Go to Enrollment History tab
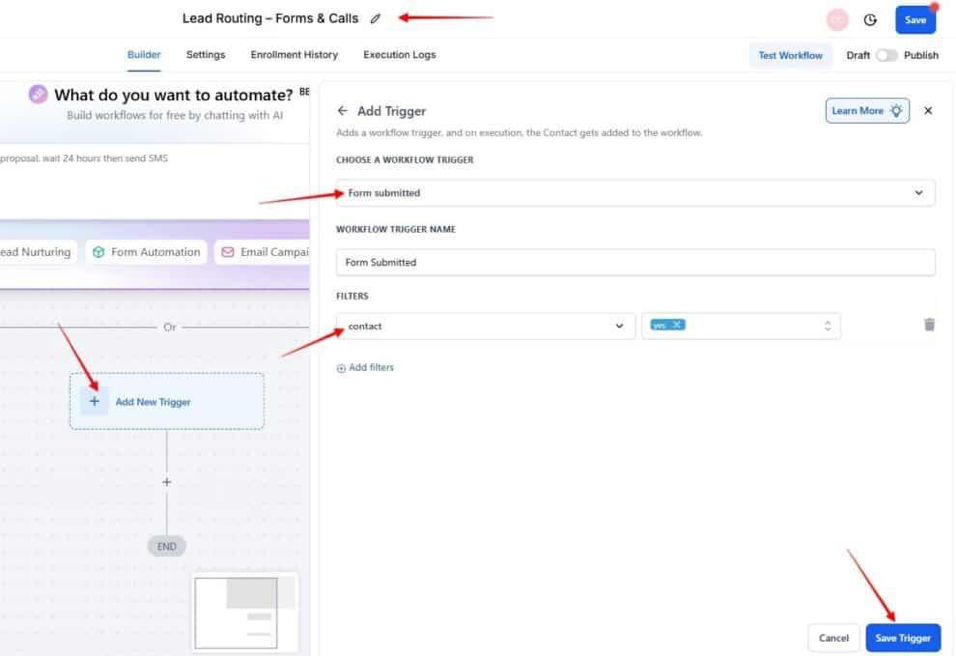956x656 pixels. [294, 55]
